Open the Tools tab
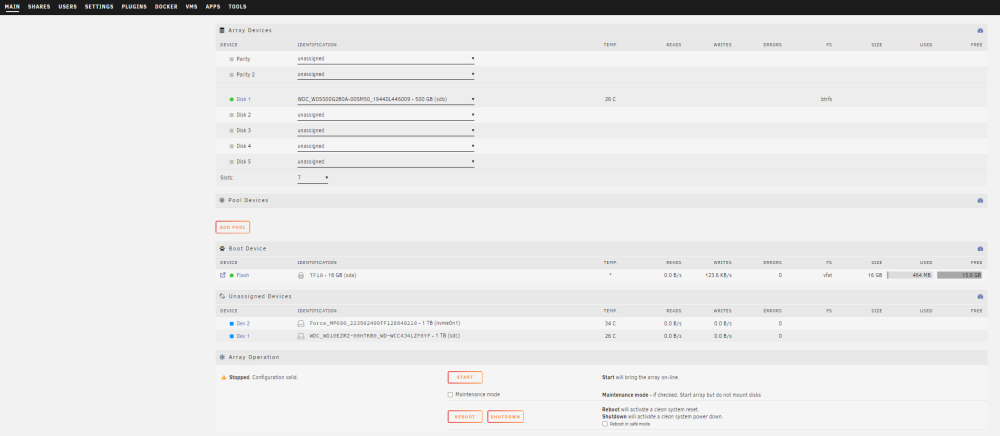The image size is (1000, 436). [237, 7]
